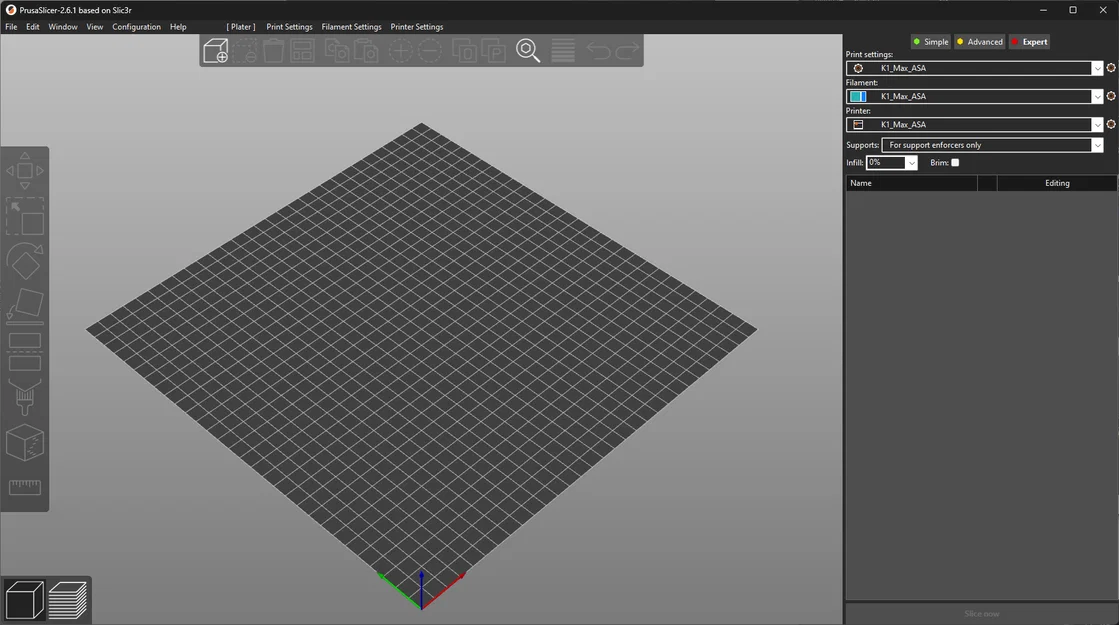Switch to the Filament Settings tab

click(351, 27)
